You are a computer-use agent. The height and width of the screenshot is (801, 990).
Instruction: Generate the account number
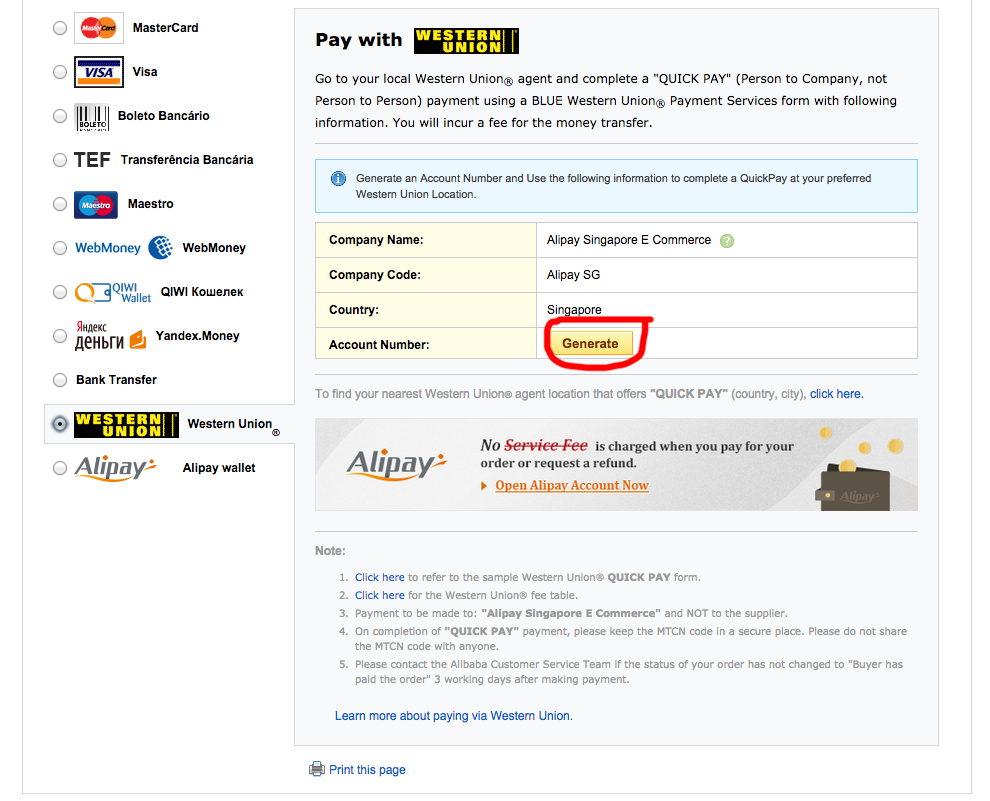(591, 343)
